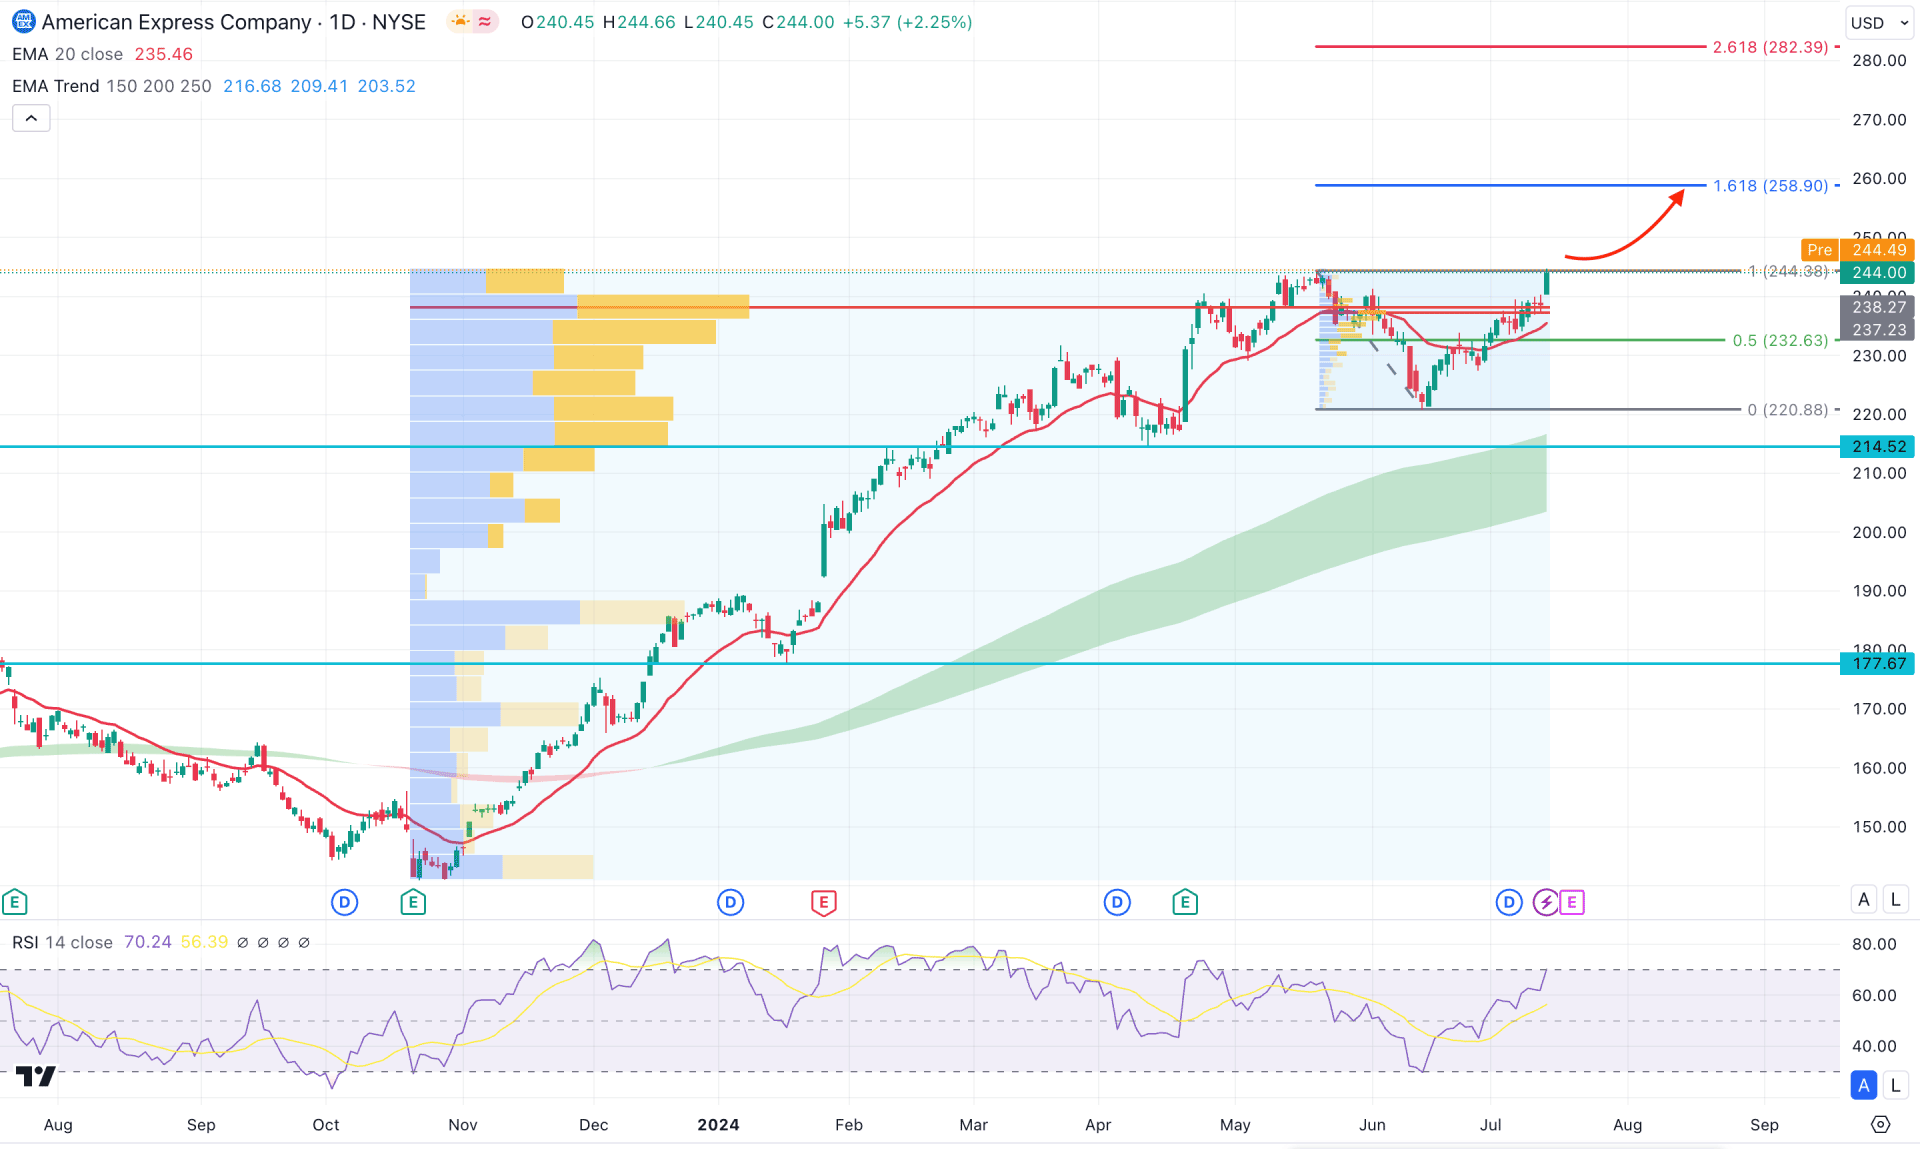The height and width of the screenshot is (1149, 1920).
Task: Click the TradingView logo in the RSI pane
Action: (x=36, y=1076)
